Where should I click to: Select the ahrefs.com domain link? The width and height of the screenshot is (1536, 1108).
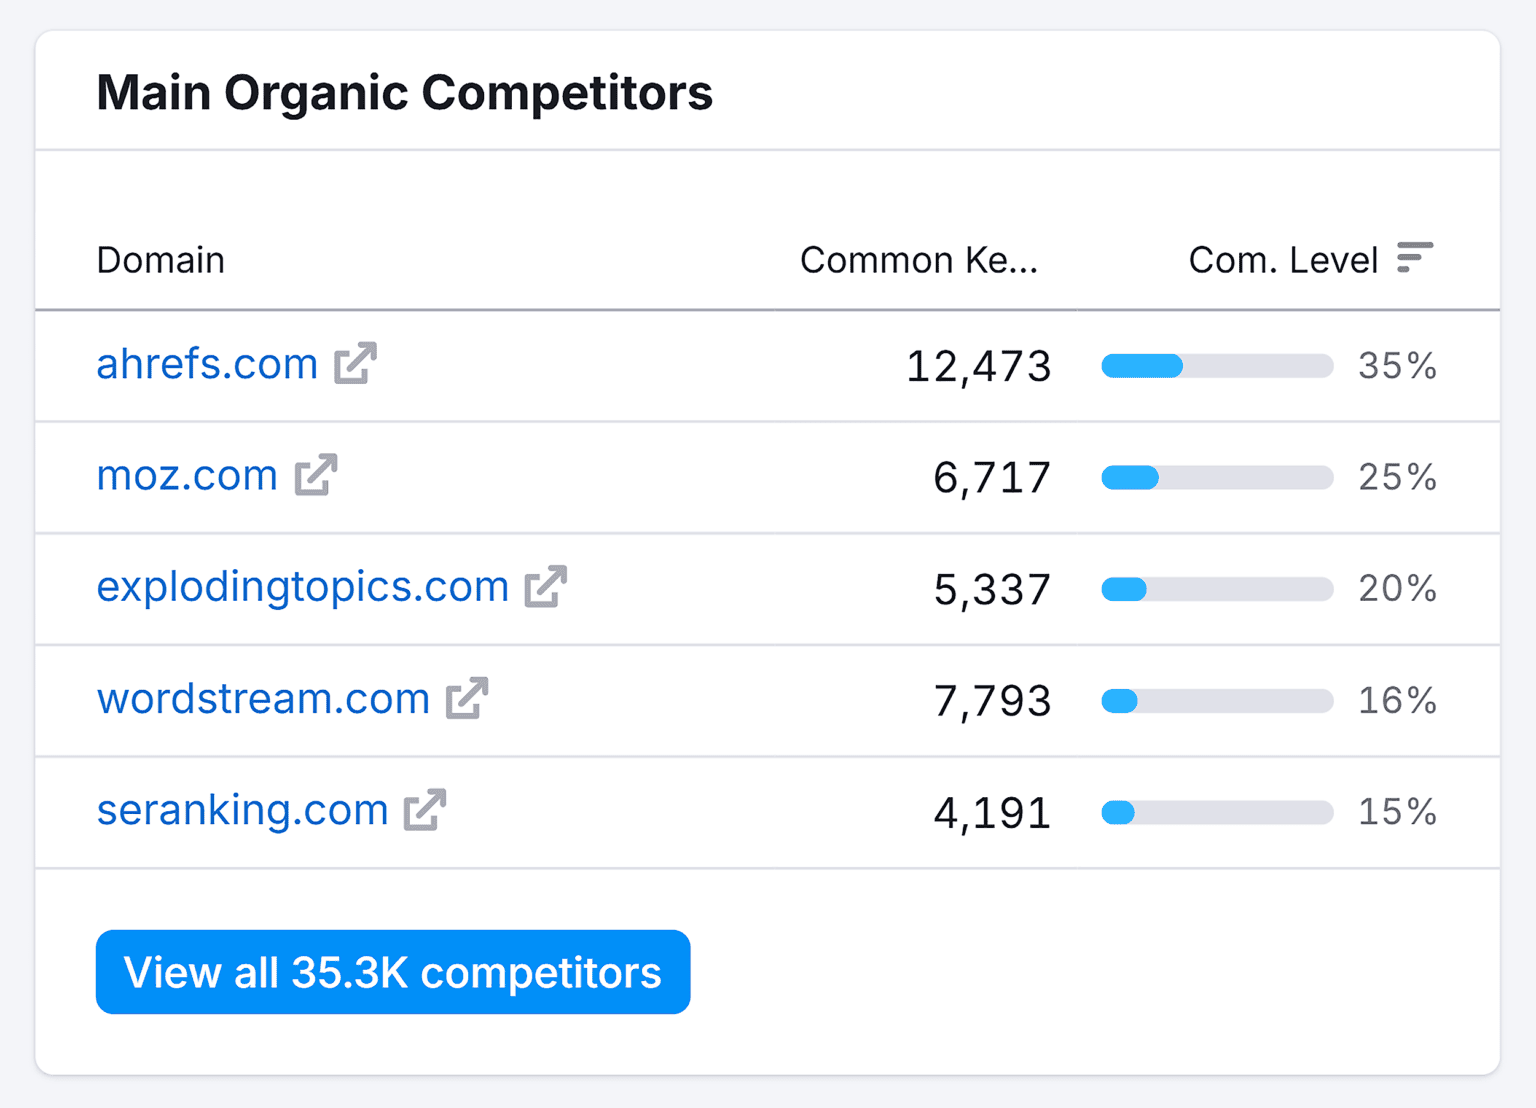click(x=206, y=363)
